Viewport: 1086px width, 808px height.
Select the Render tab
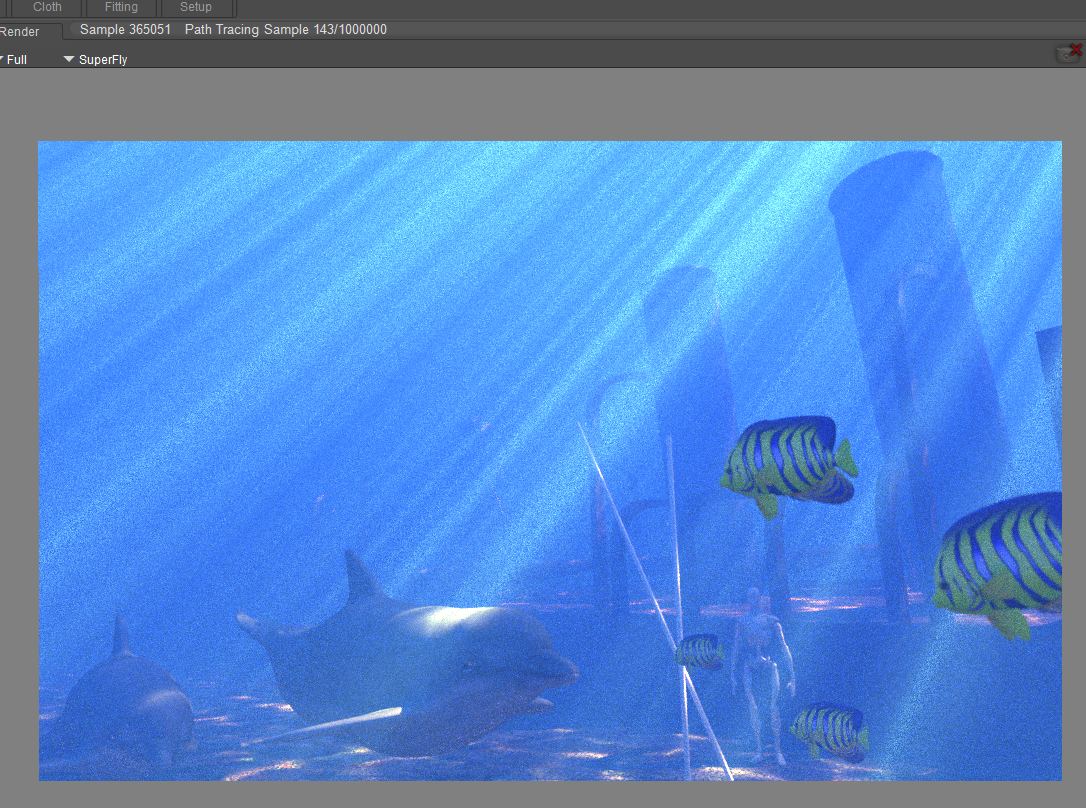pyautogui.click(x=21, y=32)
